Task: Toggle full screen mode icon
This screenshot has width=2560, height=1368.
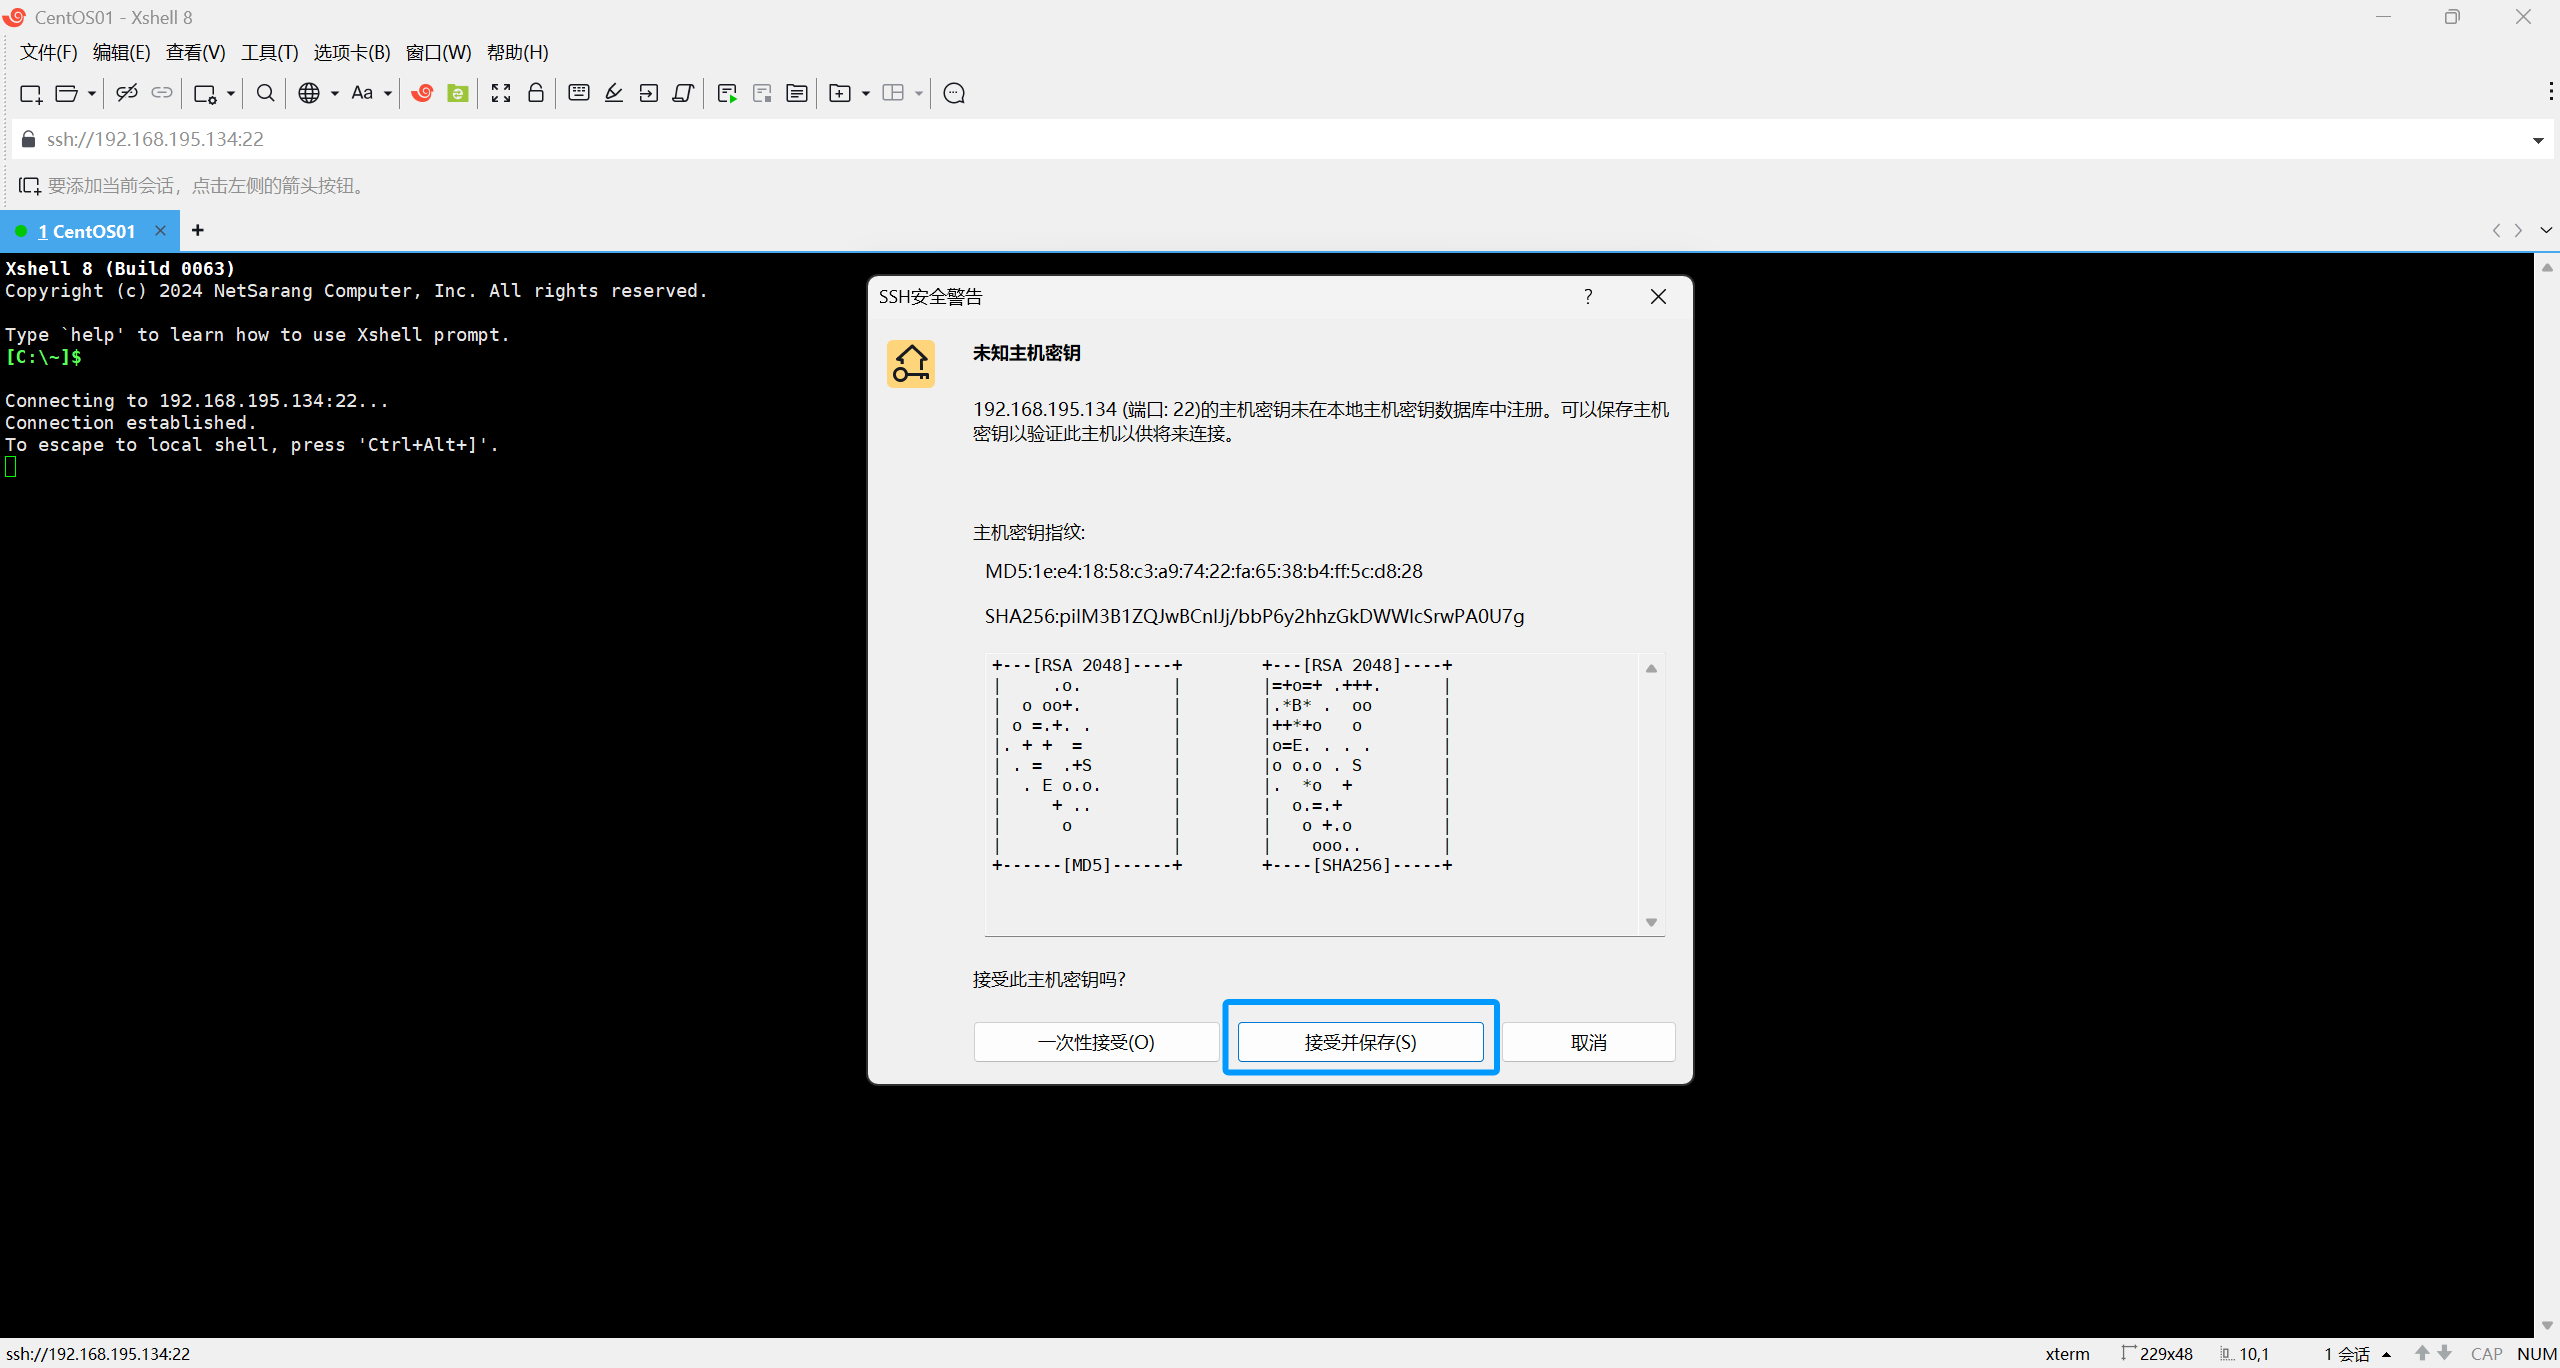Action: (x=501, y=93)
